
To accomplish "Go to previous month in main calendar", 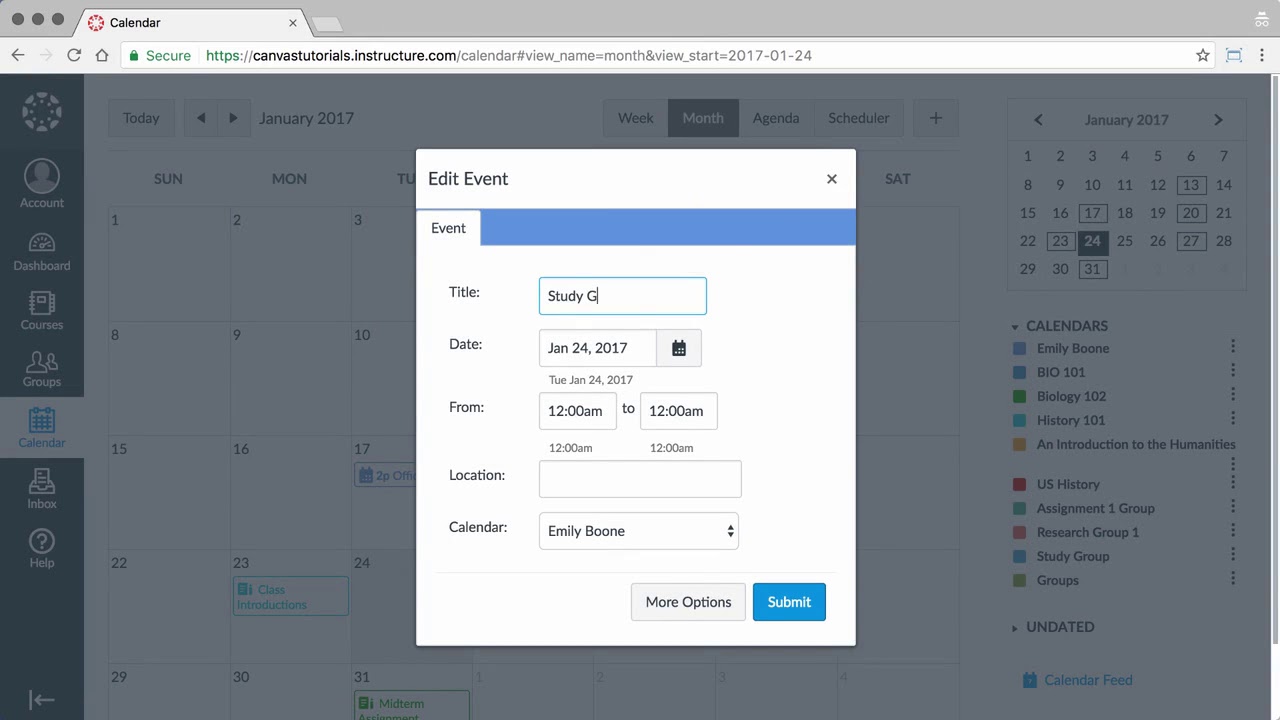I will click(201, 118).
